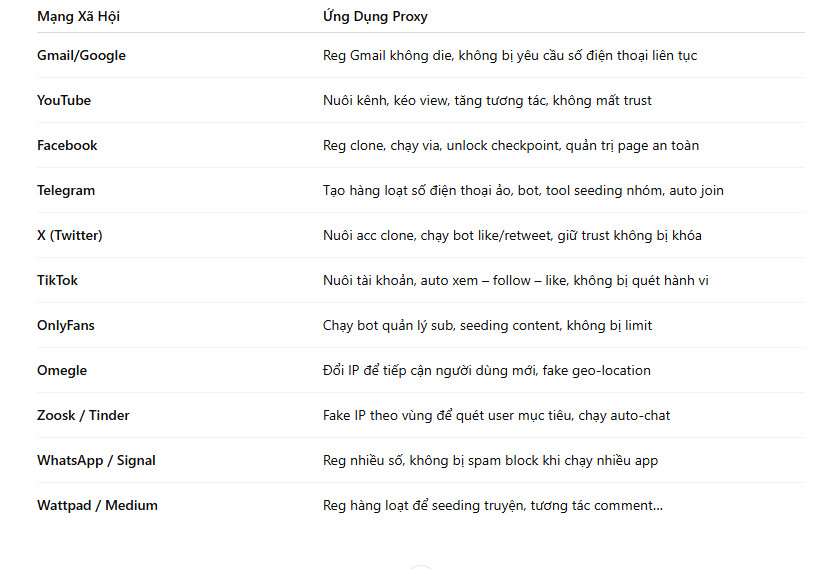Click the WhatsApp / Signal row label
The height and width of the screenshot is (569, 821).
coord(96,460)
